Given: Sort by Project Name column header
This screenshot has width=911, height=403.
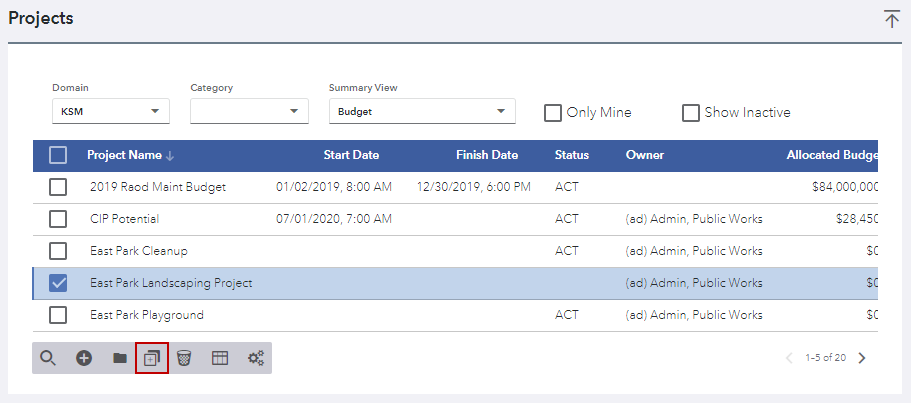Looking at the screenshot, I should (124, 155).
